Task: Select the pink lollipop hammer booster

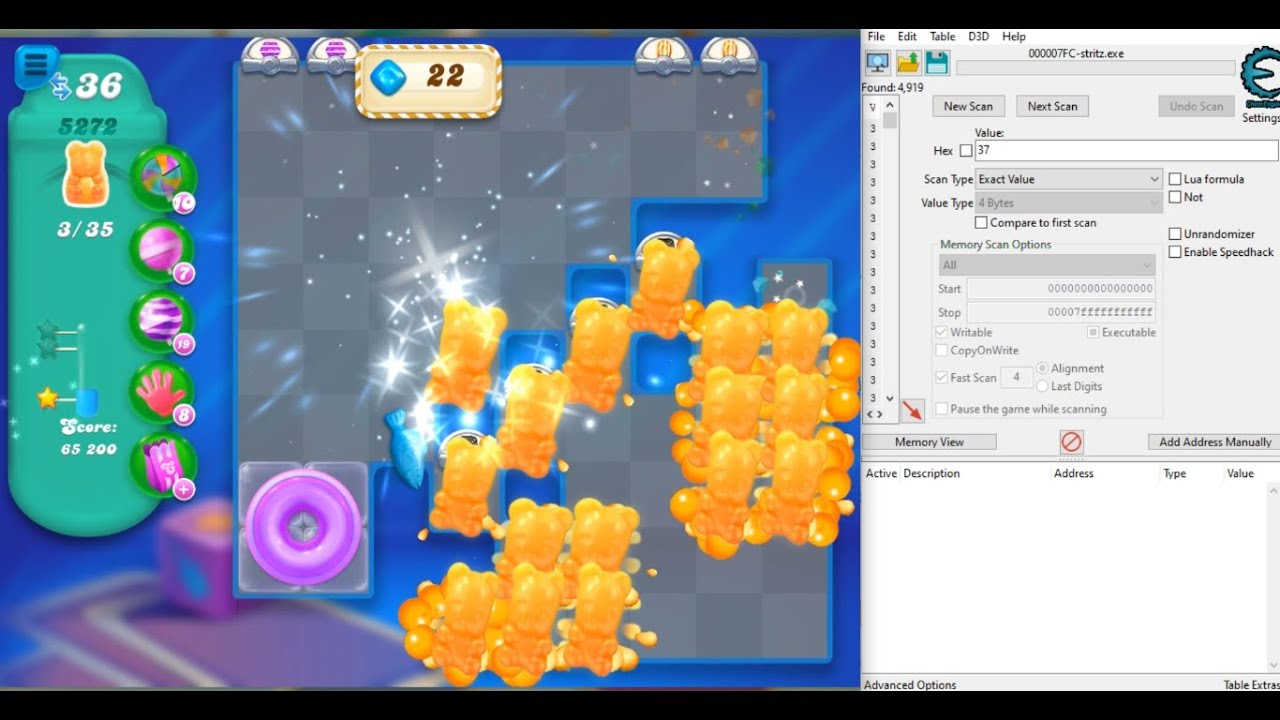Action: pyautogui.click(x=161, y=250)
